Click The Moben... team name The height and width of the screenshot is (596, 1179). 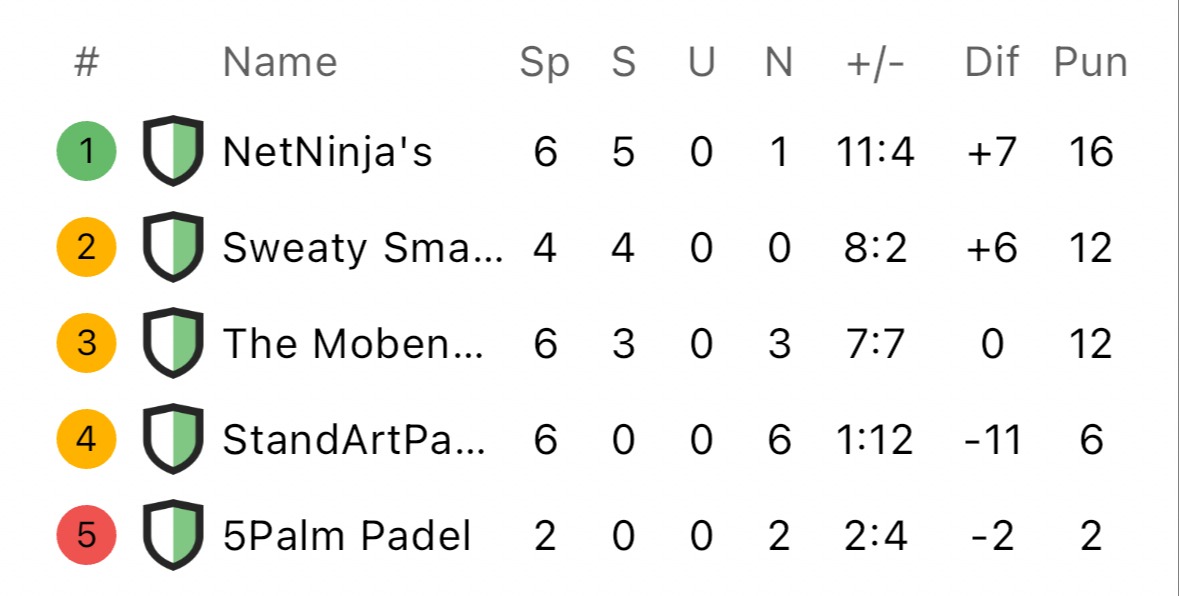click(353, 344)
